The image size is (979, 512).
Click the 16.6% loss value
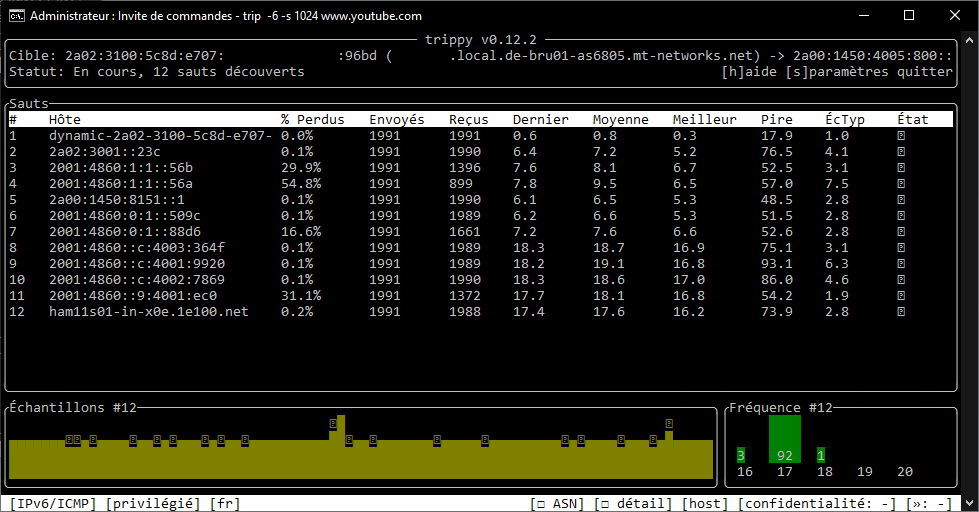coord(301,232)
